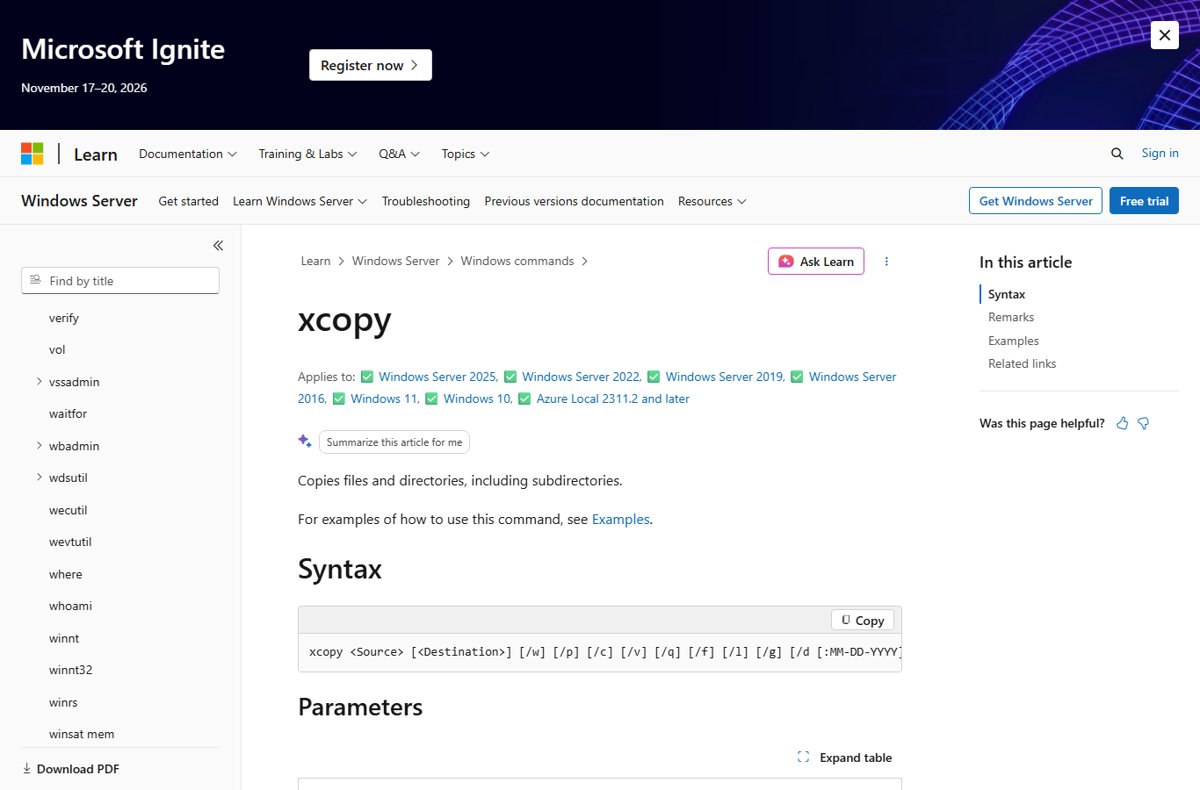The height and width of the screenshot is (790, 1200).
Task: Click the Ask Learn chat icon
Action: (x=786, y=261)
